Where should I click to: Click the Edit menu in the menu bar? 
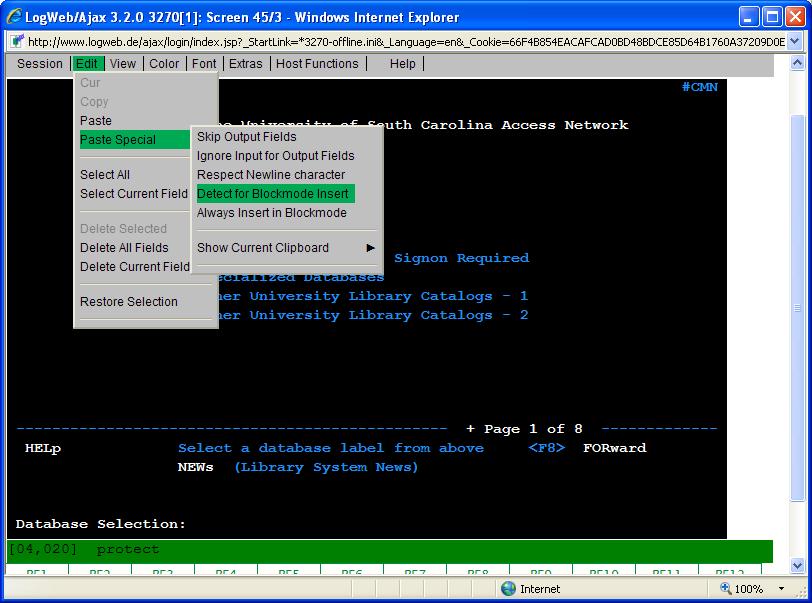[87, 64]
